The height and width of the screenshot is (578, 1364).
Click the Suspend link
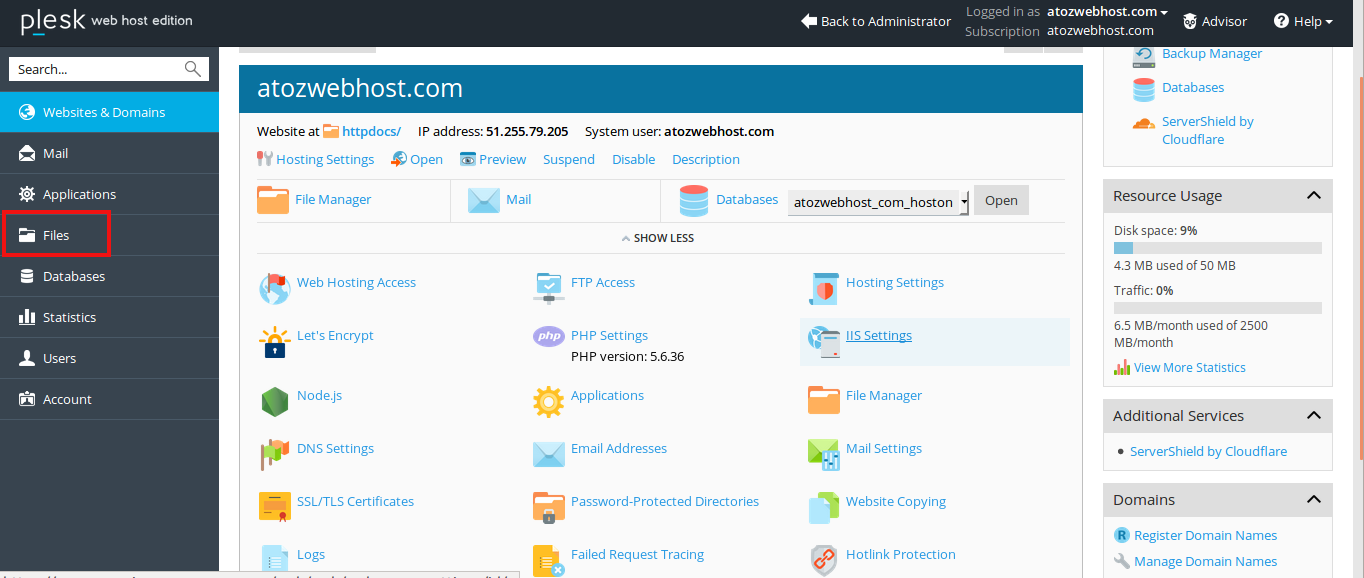569,159
